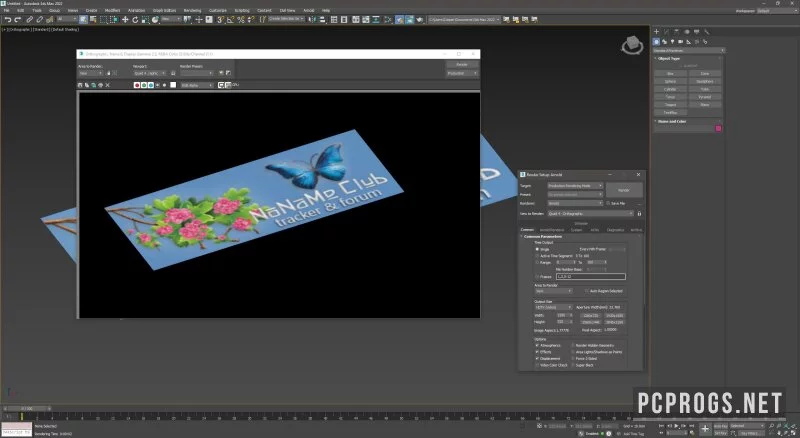Toggle the 3D Snaps icon
This screenshot has height=438, width=800.
coord(220,19)
